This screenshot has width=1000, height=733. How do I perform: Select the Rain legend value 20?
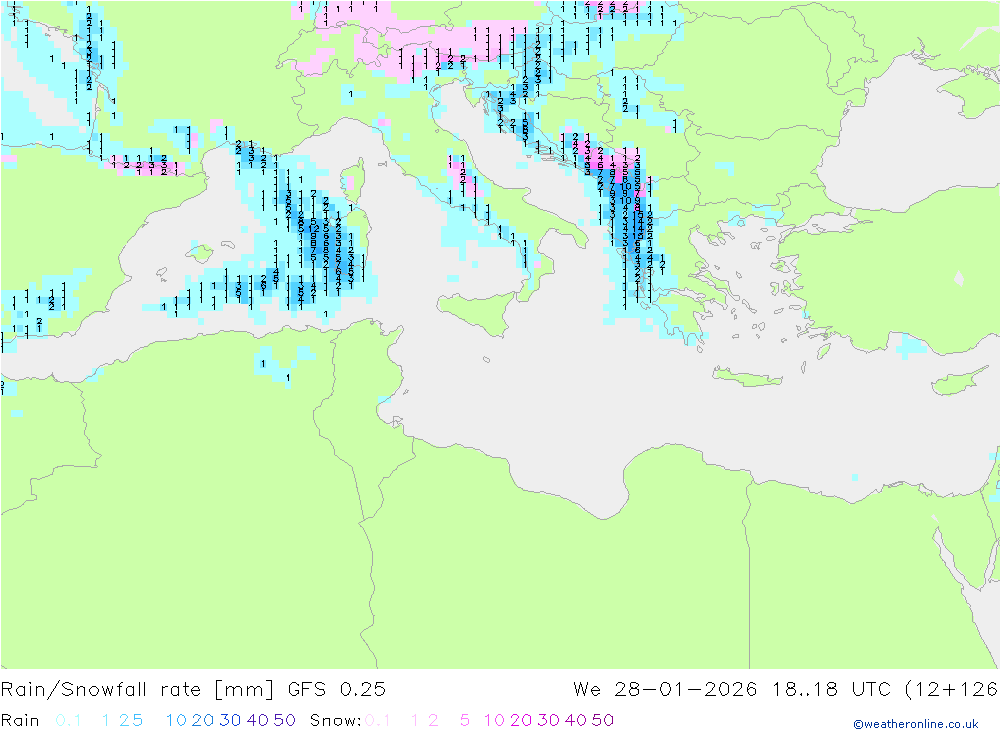(x=203, y=720)
